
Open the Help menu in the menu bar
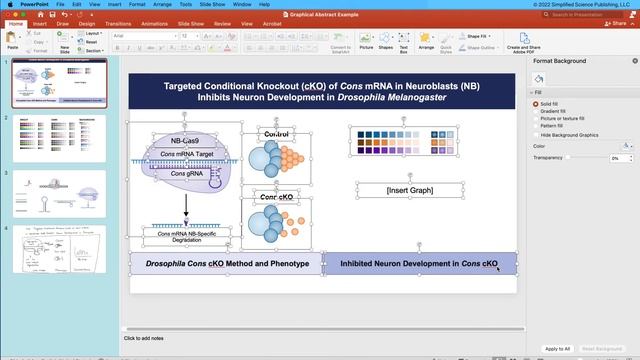(264, 4)
